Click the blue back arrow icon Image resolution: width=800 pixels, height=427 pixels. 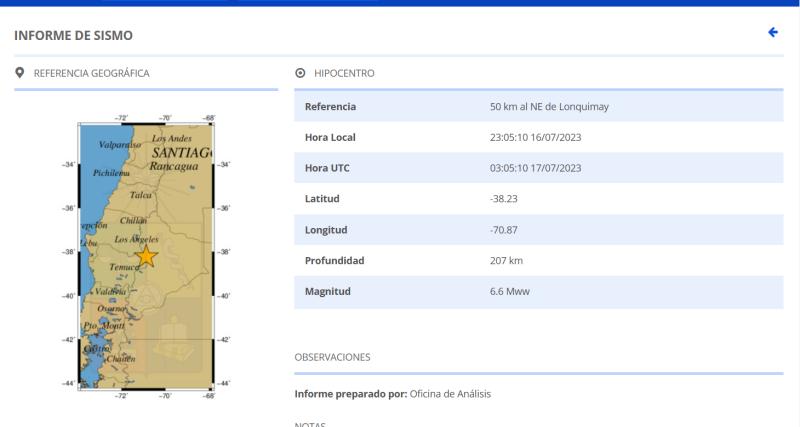point(772,33)
